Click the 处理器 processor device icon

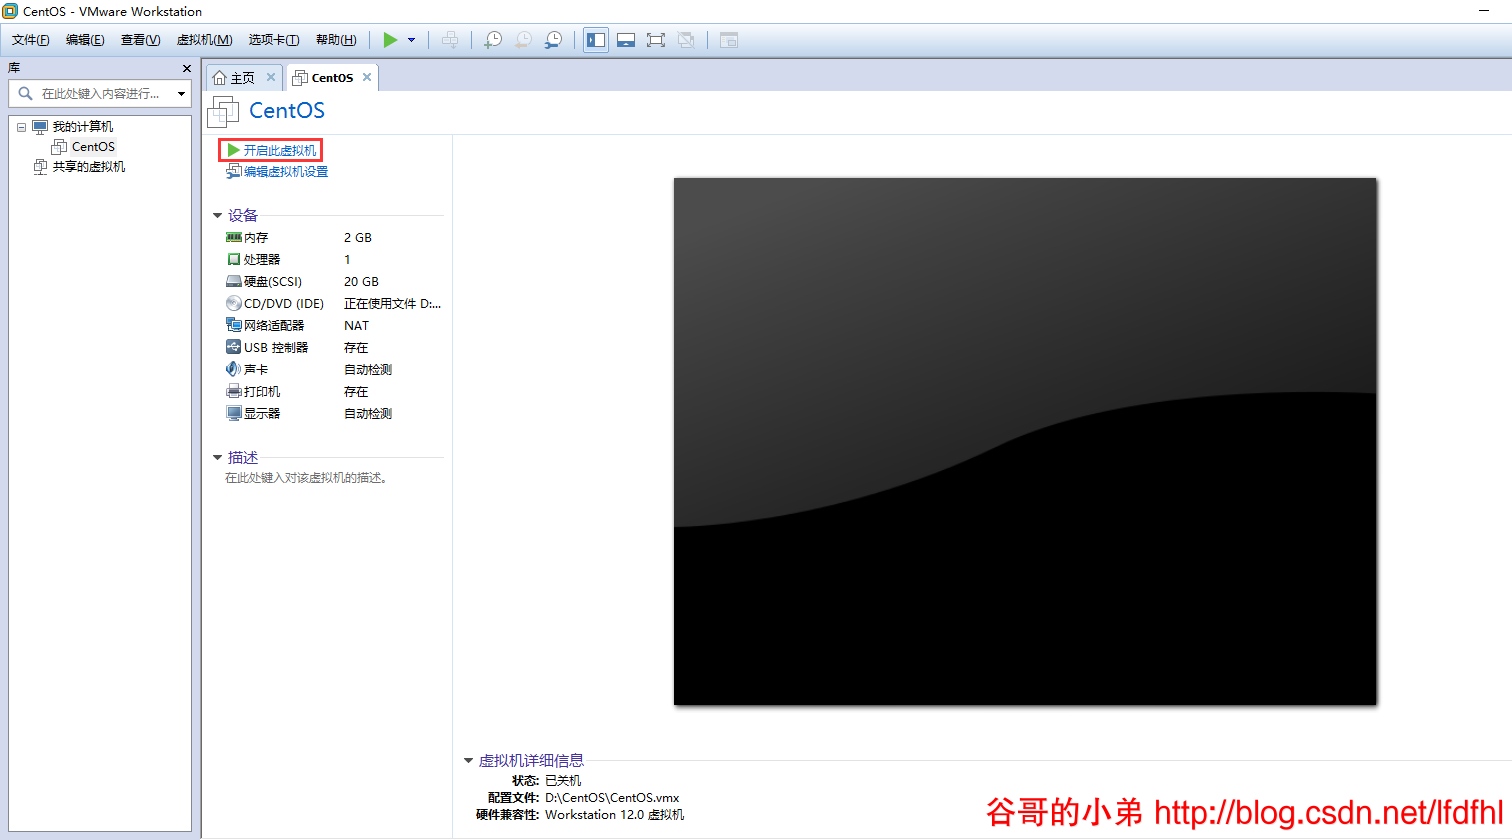(x=234, y=260)
